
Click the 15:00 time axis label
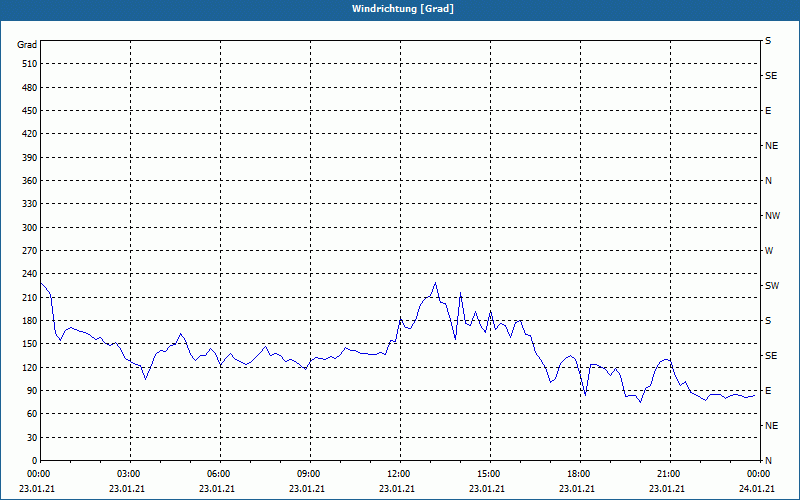coord(490,473)
